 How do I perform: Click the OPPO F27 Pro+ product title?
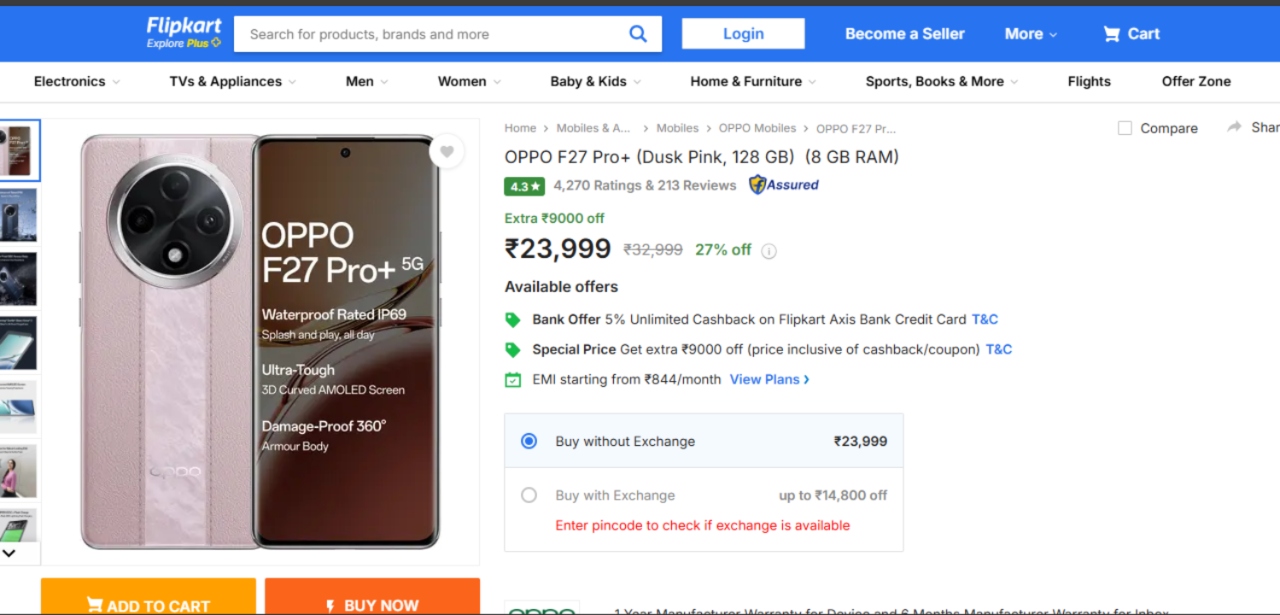[x=701, y=157]
